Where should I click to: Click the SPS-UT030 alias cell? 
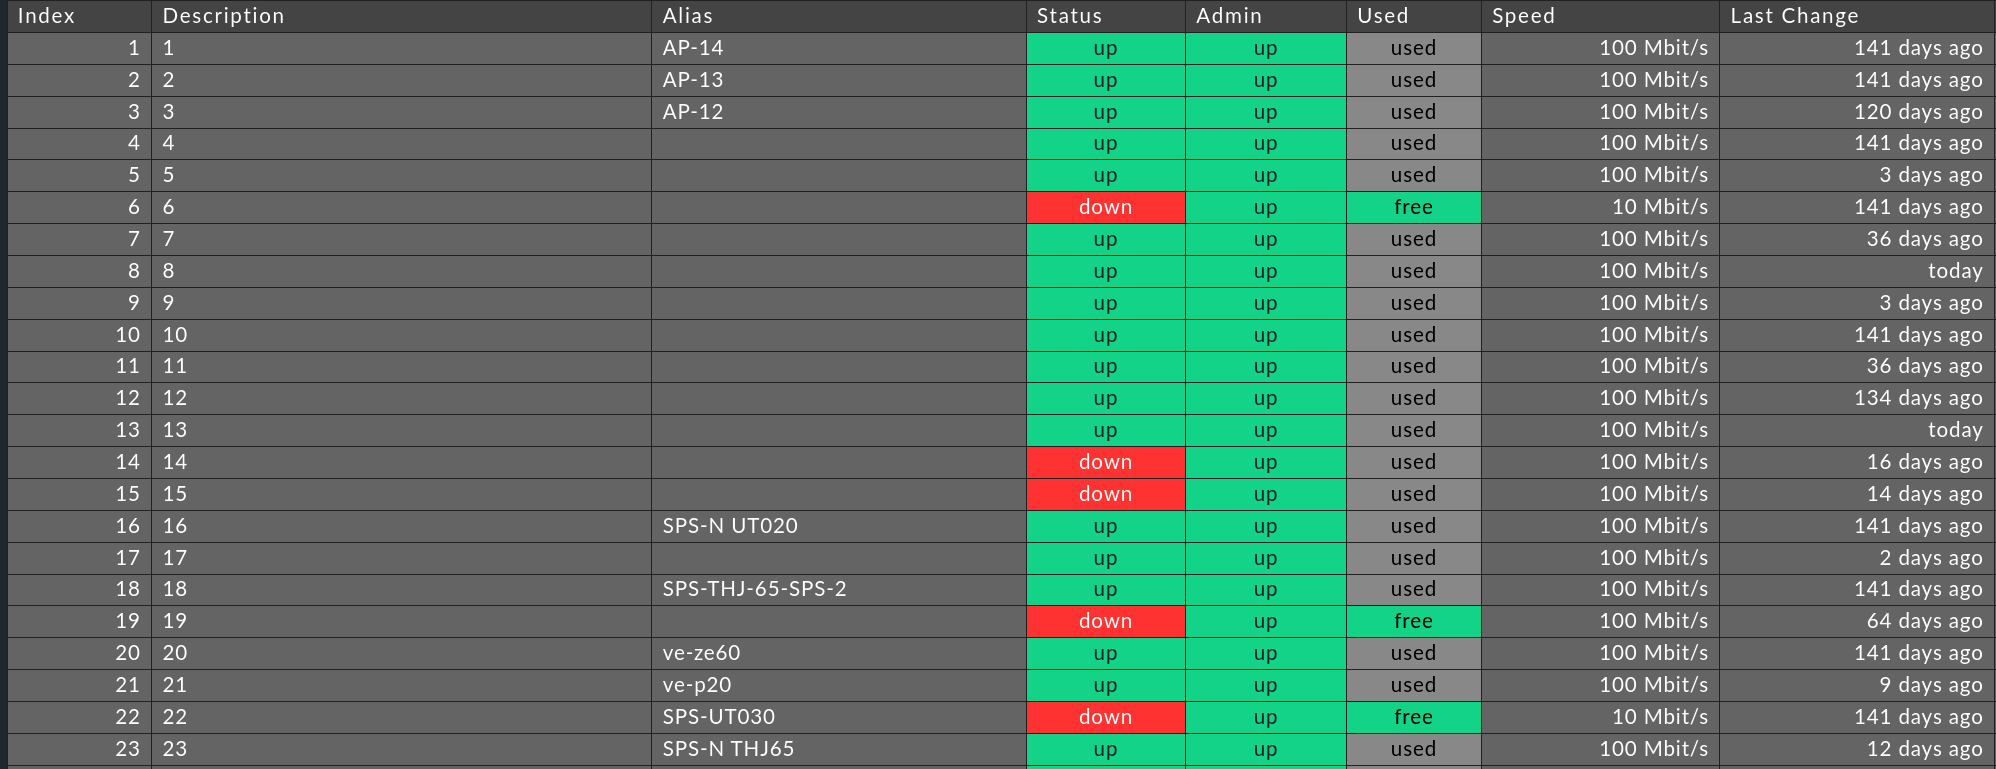(718, 717)
